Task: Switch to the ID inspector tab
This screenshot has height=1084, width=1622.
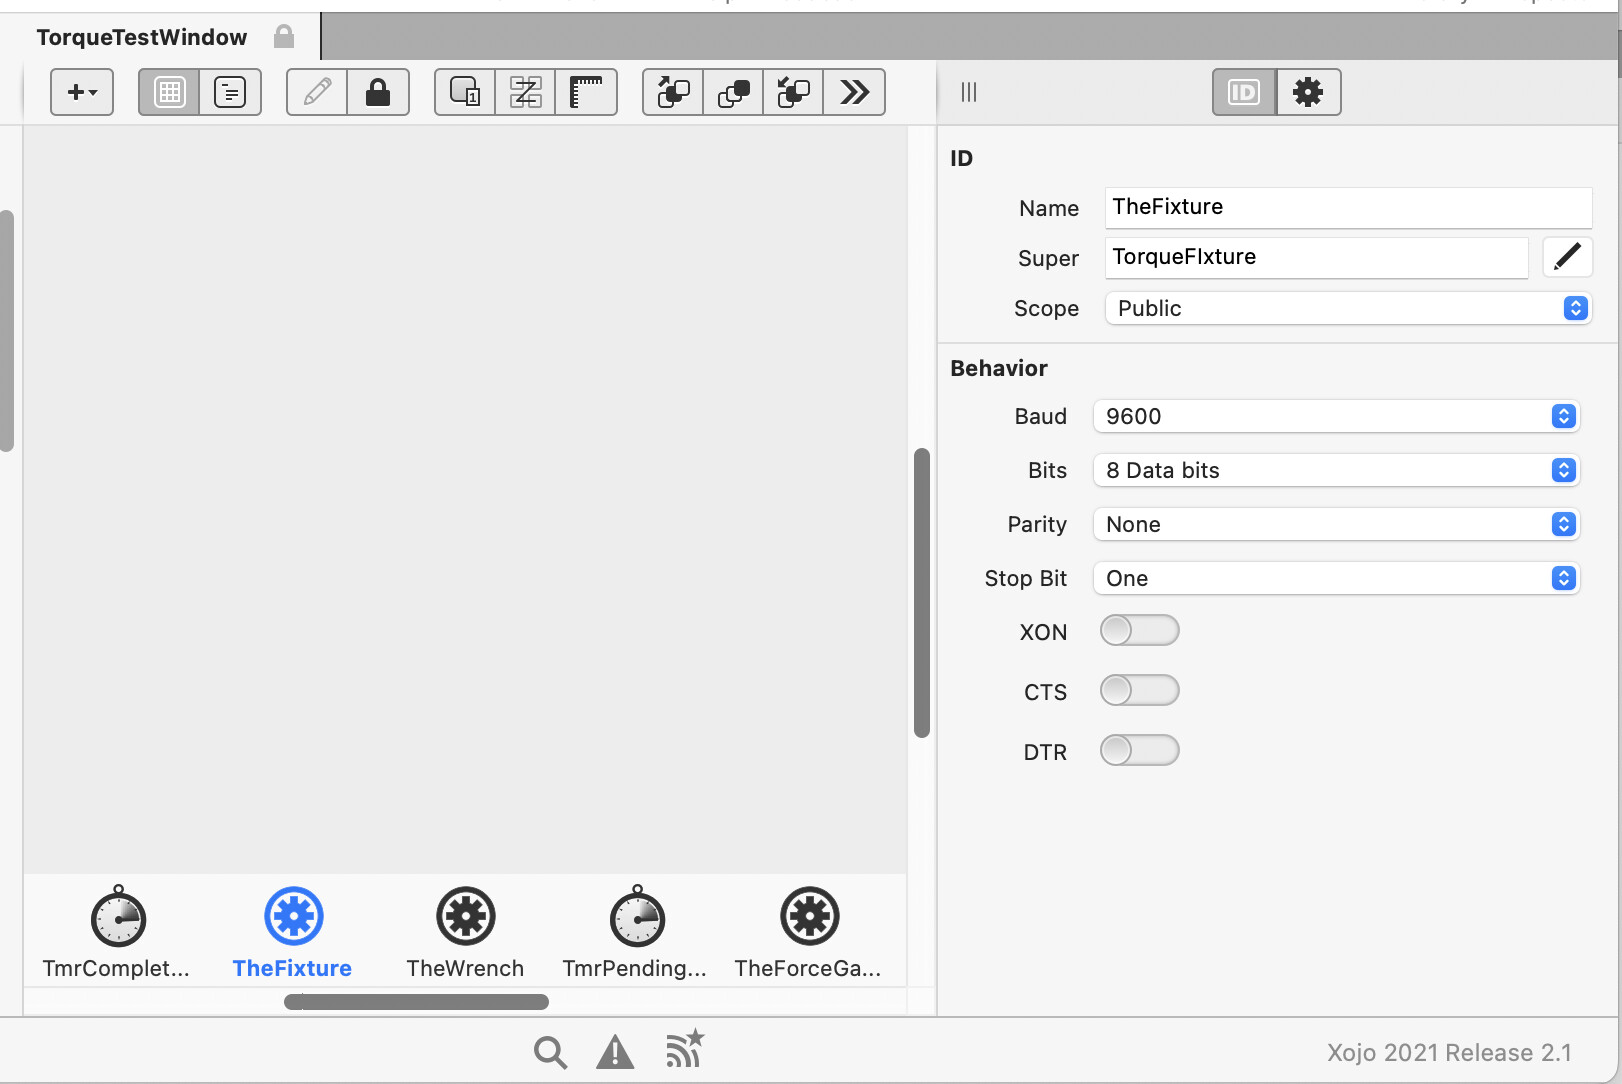Action: 1243,93
